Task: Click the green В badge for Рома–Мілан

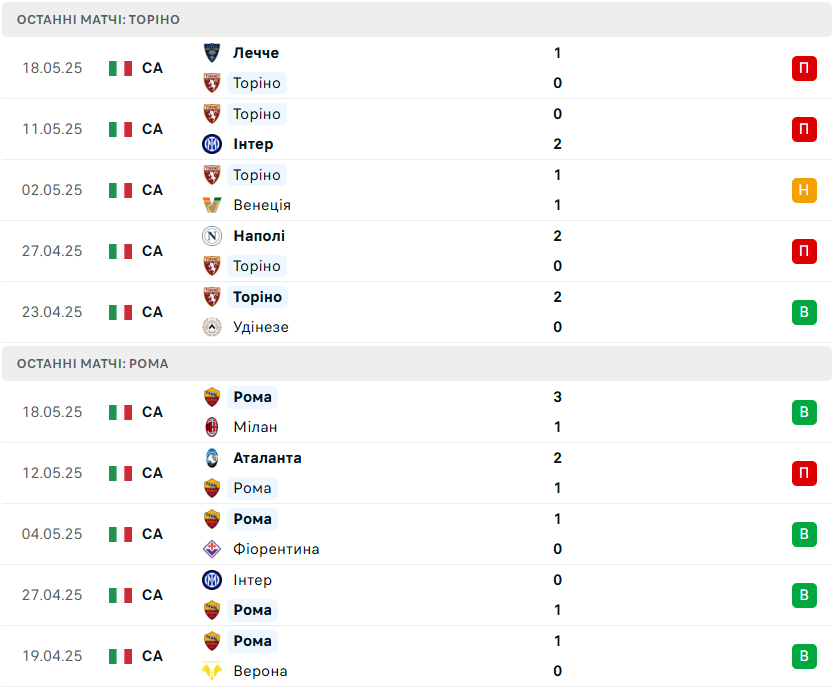Action: pyautogui.click(x=804, y=412)
